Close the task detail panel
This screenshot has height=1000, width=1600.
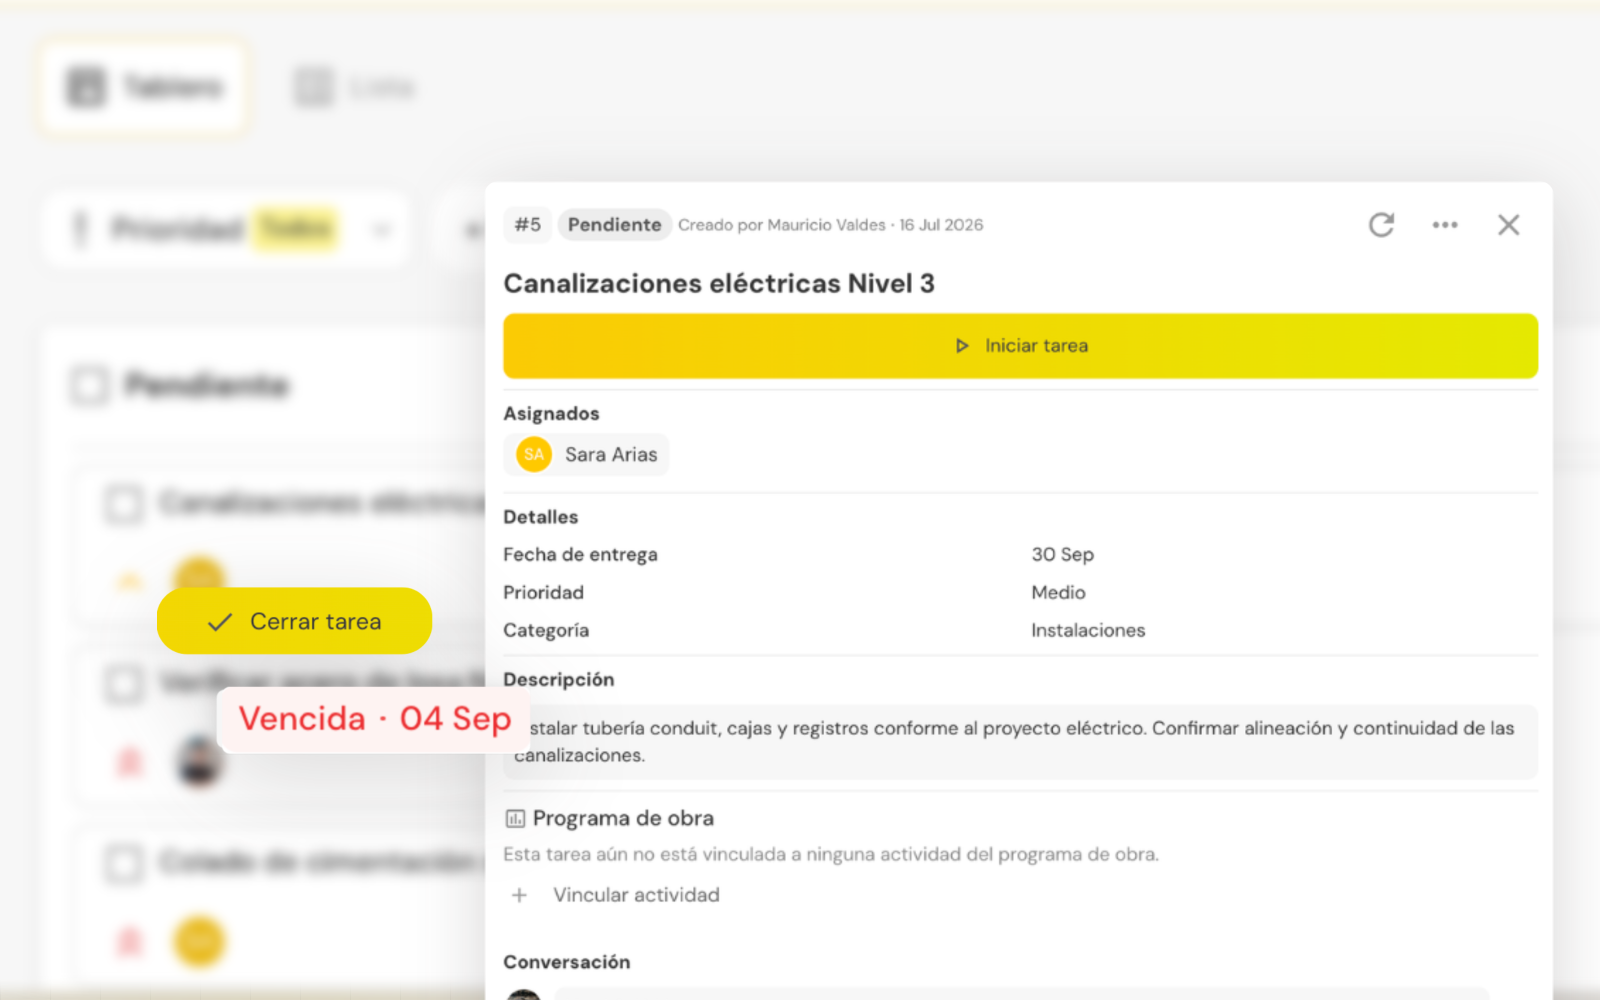click(1508, 225)
